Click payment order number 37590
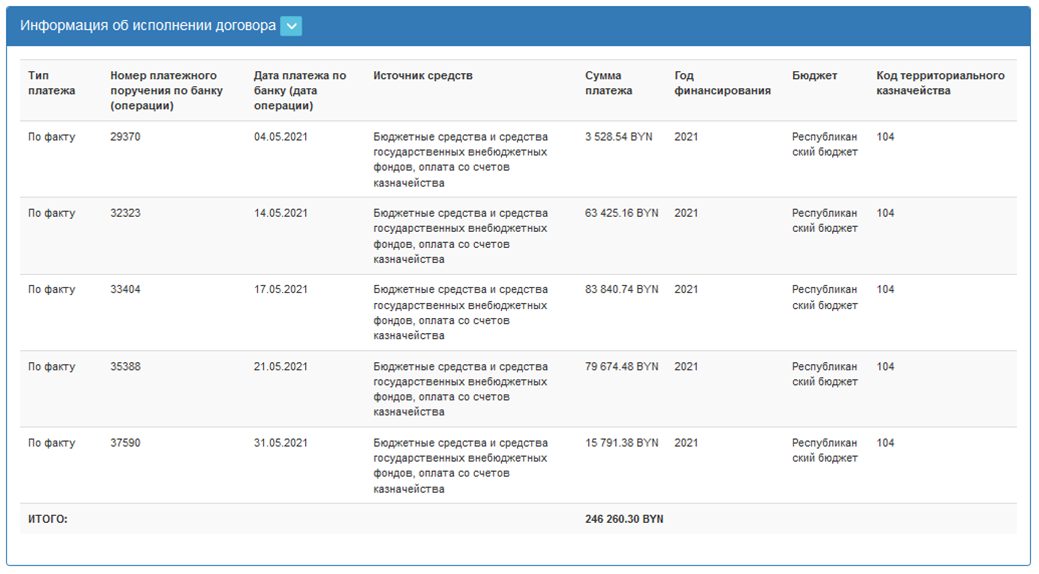The height and width of the screenshot is (574, 1039). 125,443
